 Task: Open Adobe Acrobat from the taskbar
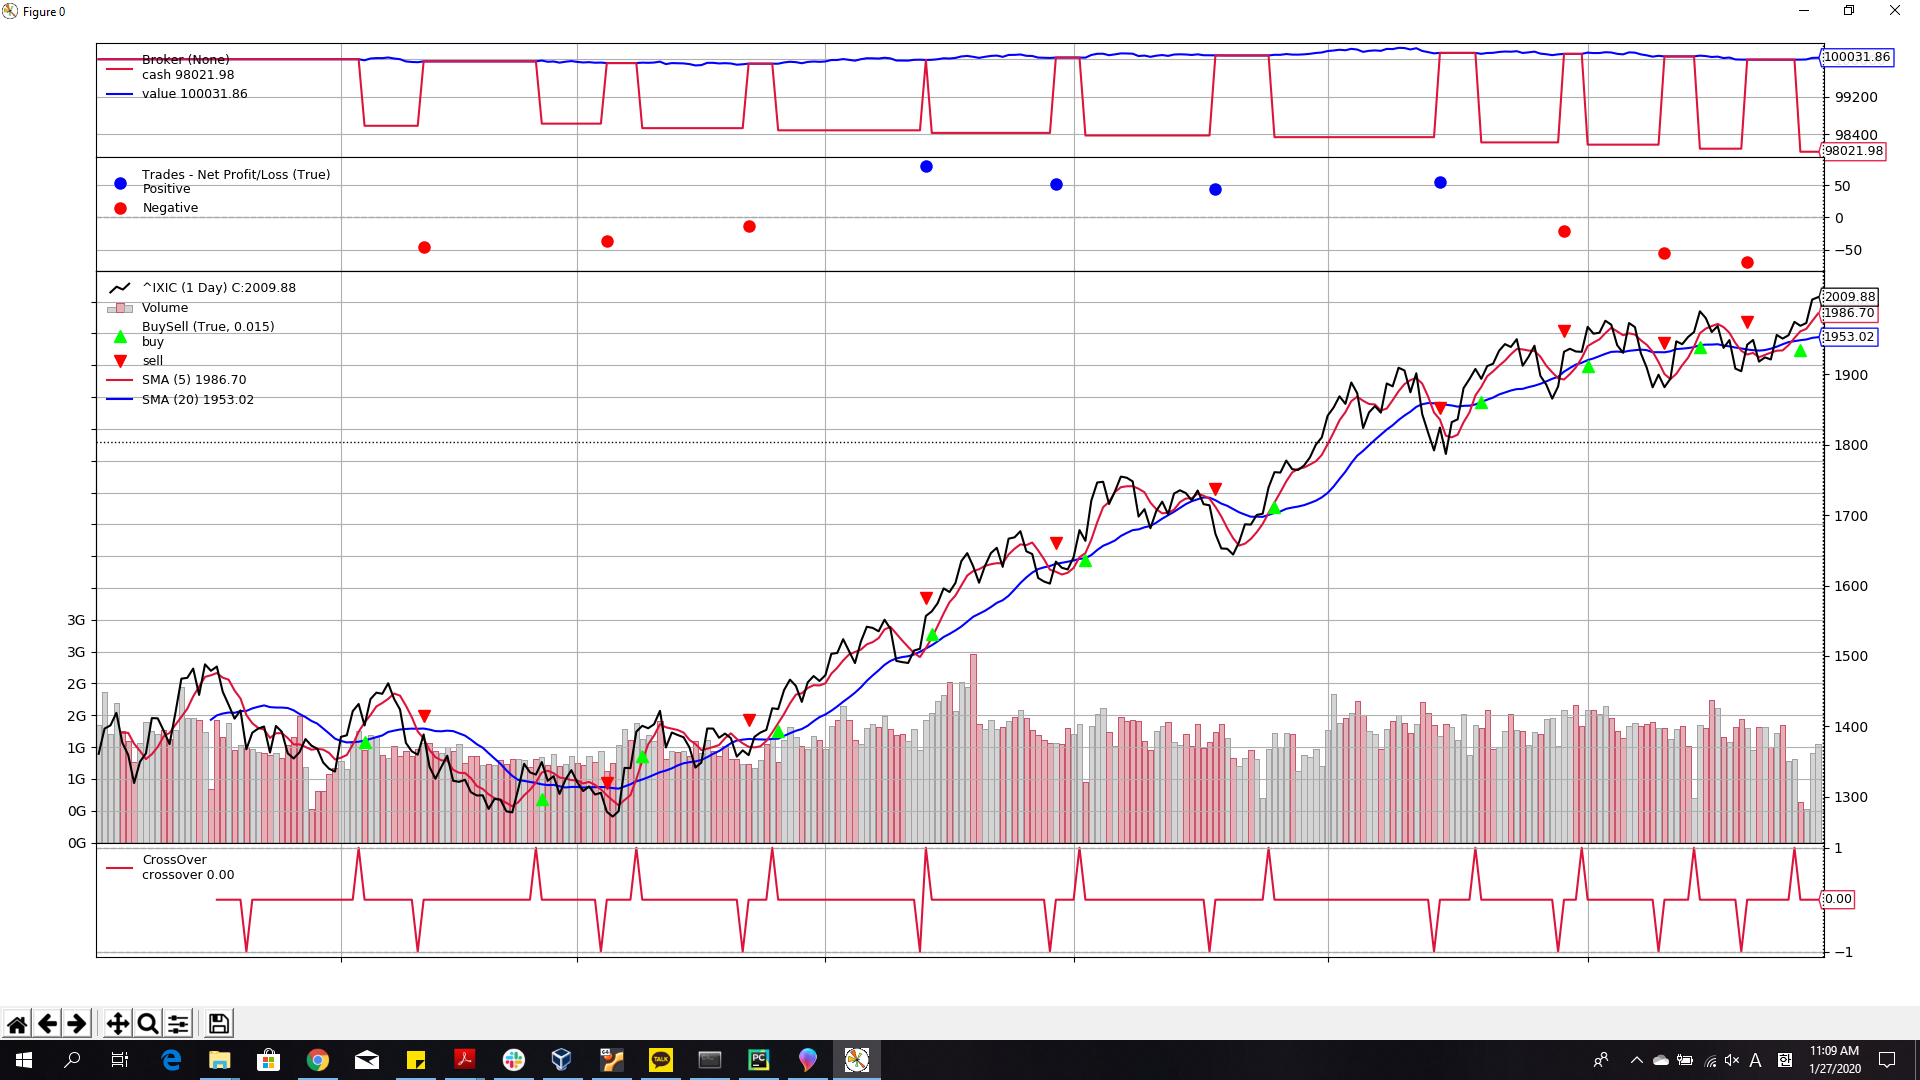coord(464,1060)
